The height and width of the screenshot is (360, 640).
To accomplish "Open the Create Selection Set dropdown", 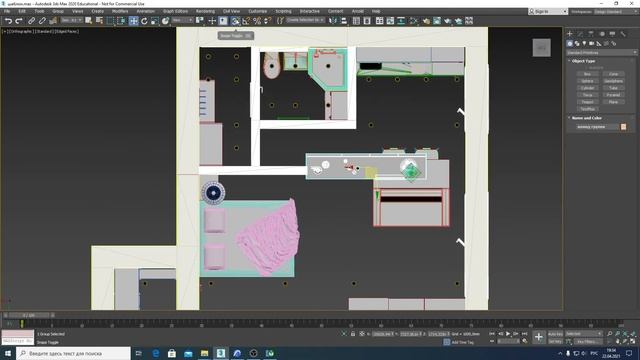I will pyautogui.click(x=305, y=20).
